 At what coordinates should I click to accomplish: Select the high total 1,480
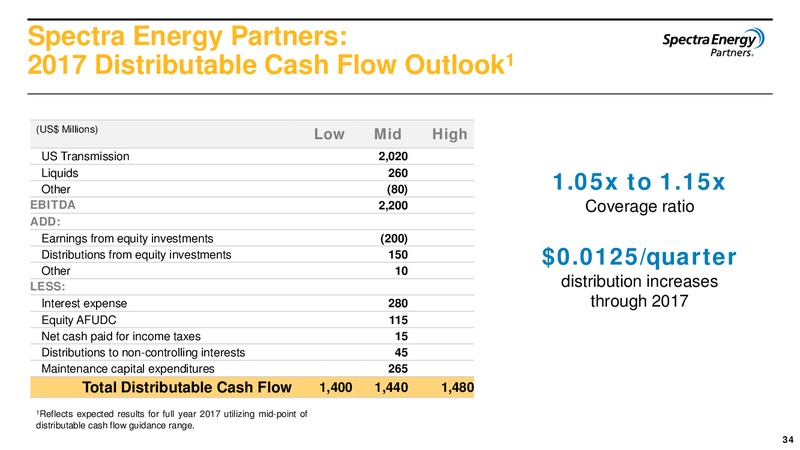click(x=458, y=387)
